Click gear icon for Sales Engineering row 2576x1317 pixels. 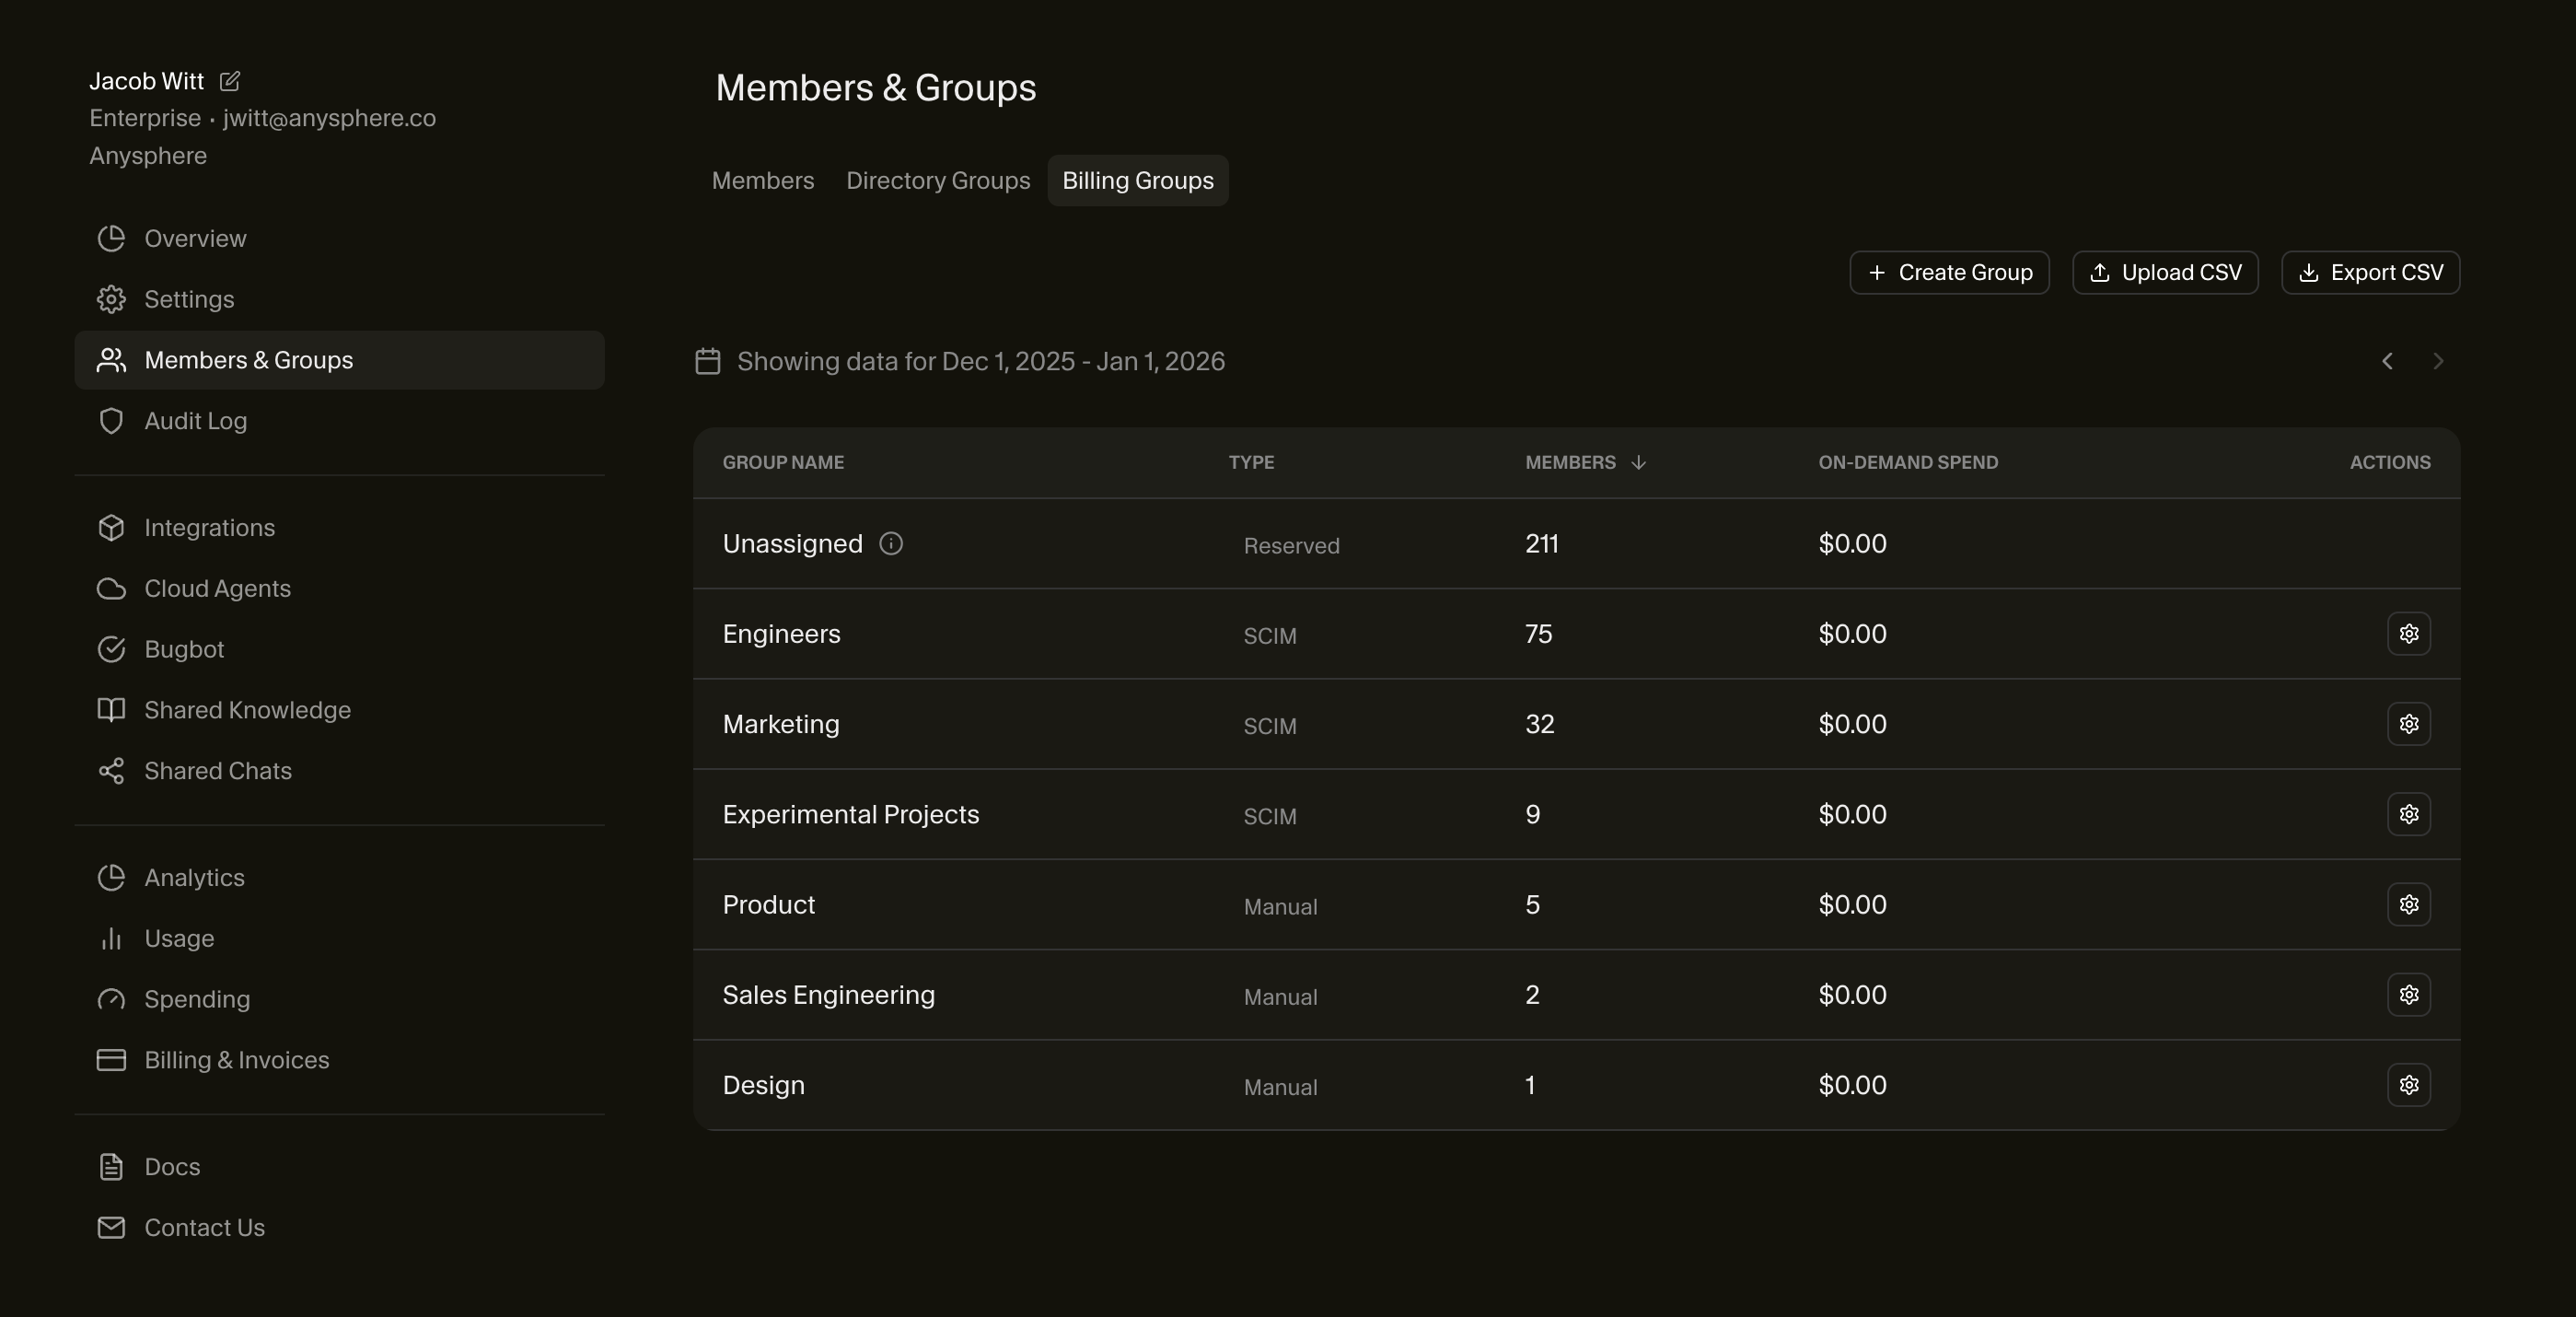[x=2408, y=995]
